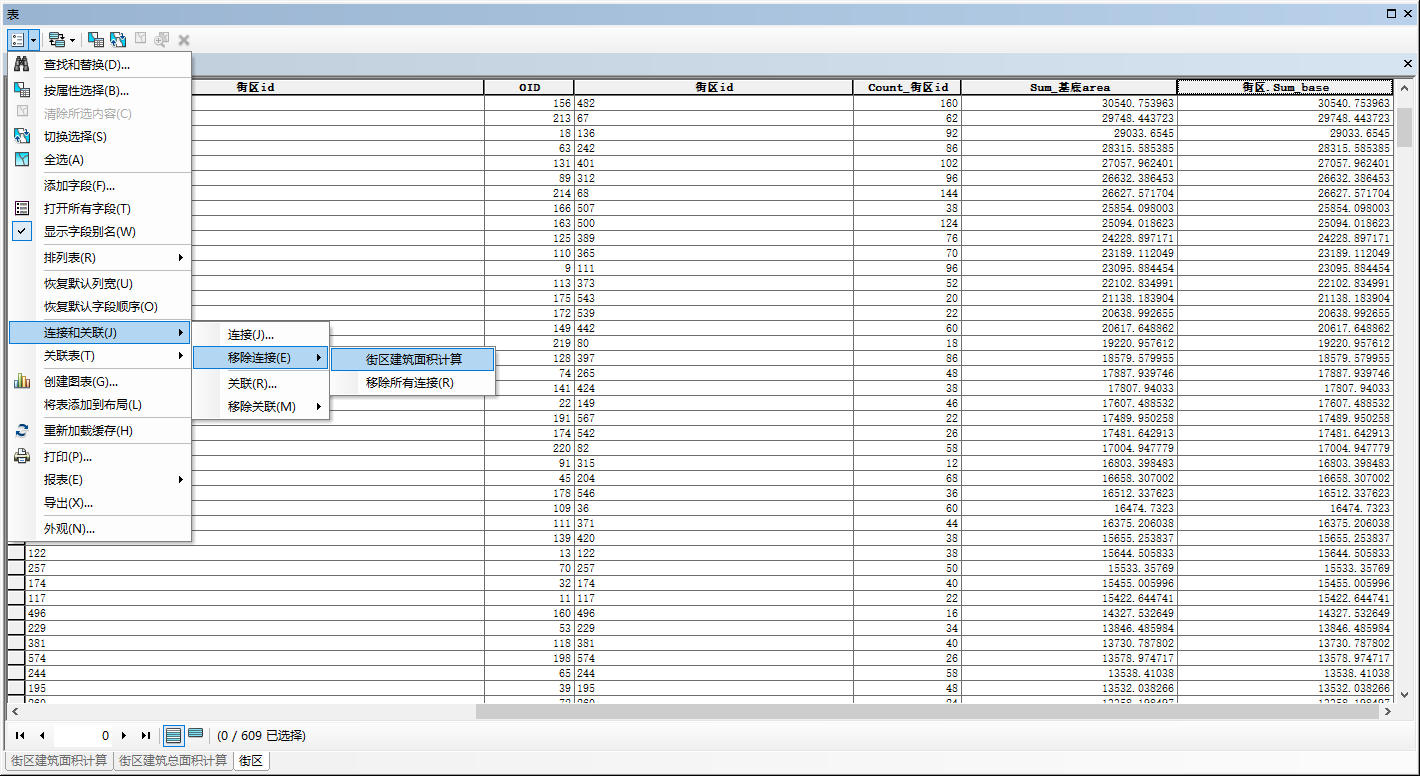Click the record number input field
This screenshot has height=776, width=1420.
[85, 735]
